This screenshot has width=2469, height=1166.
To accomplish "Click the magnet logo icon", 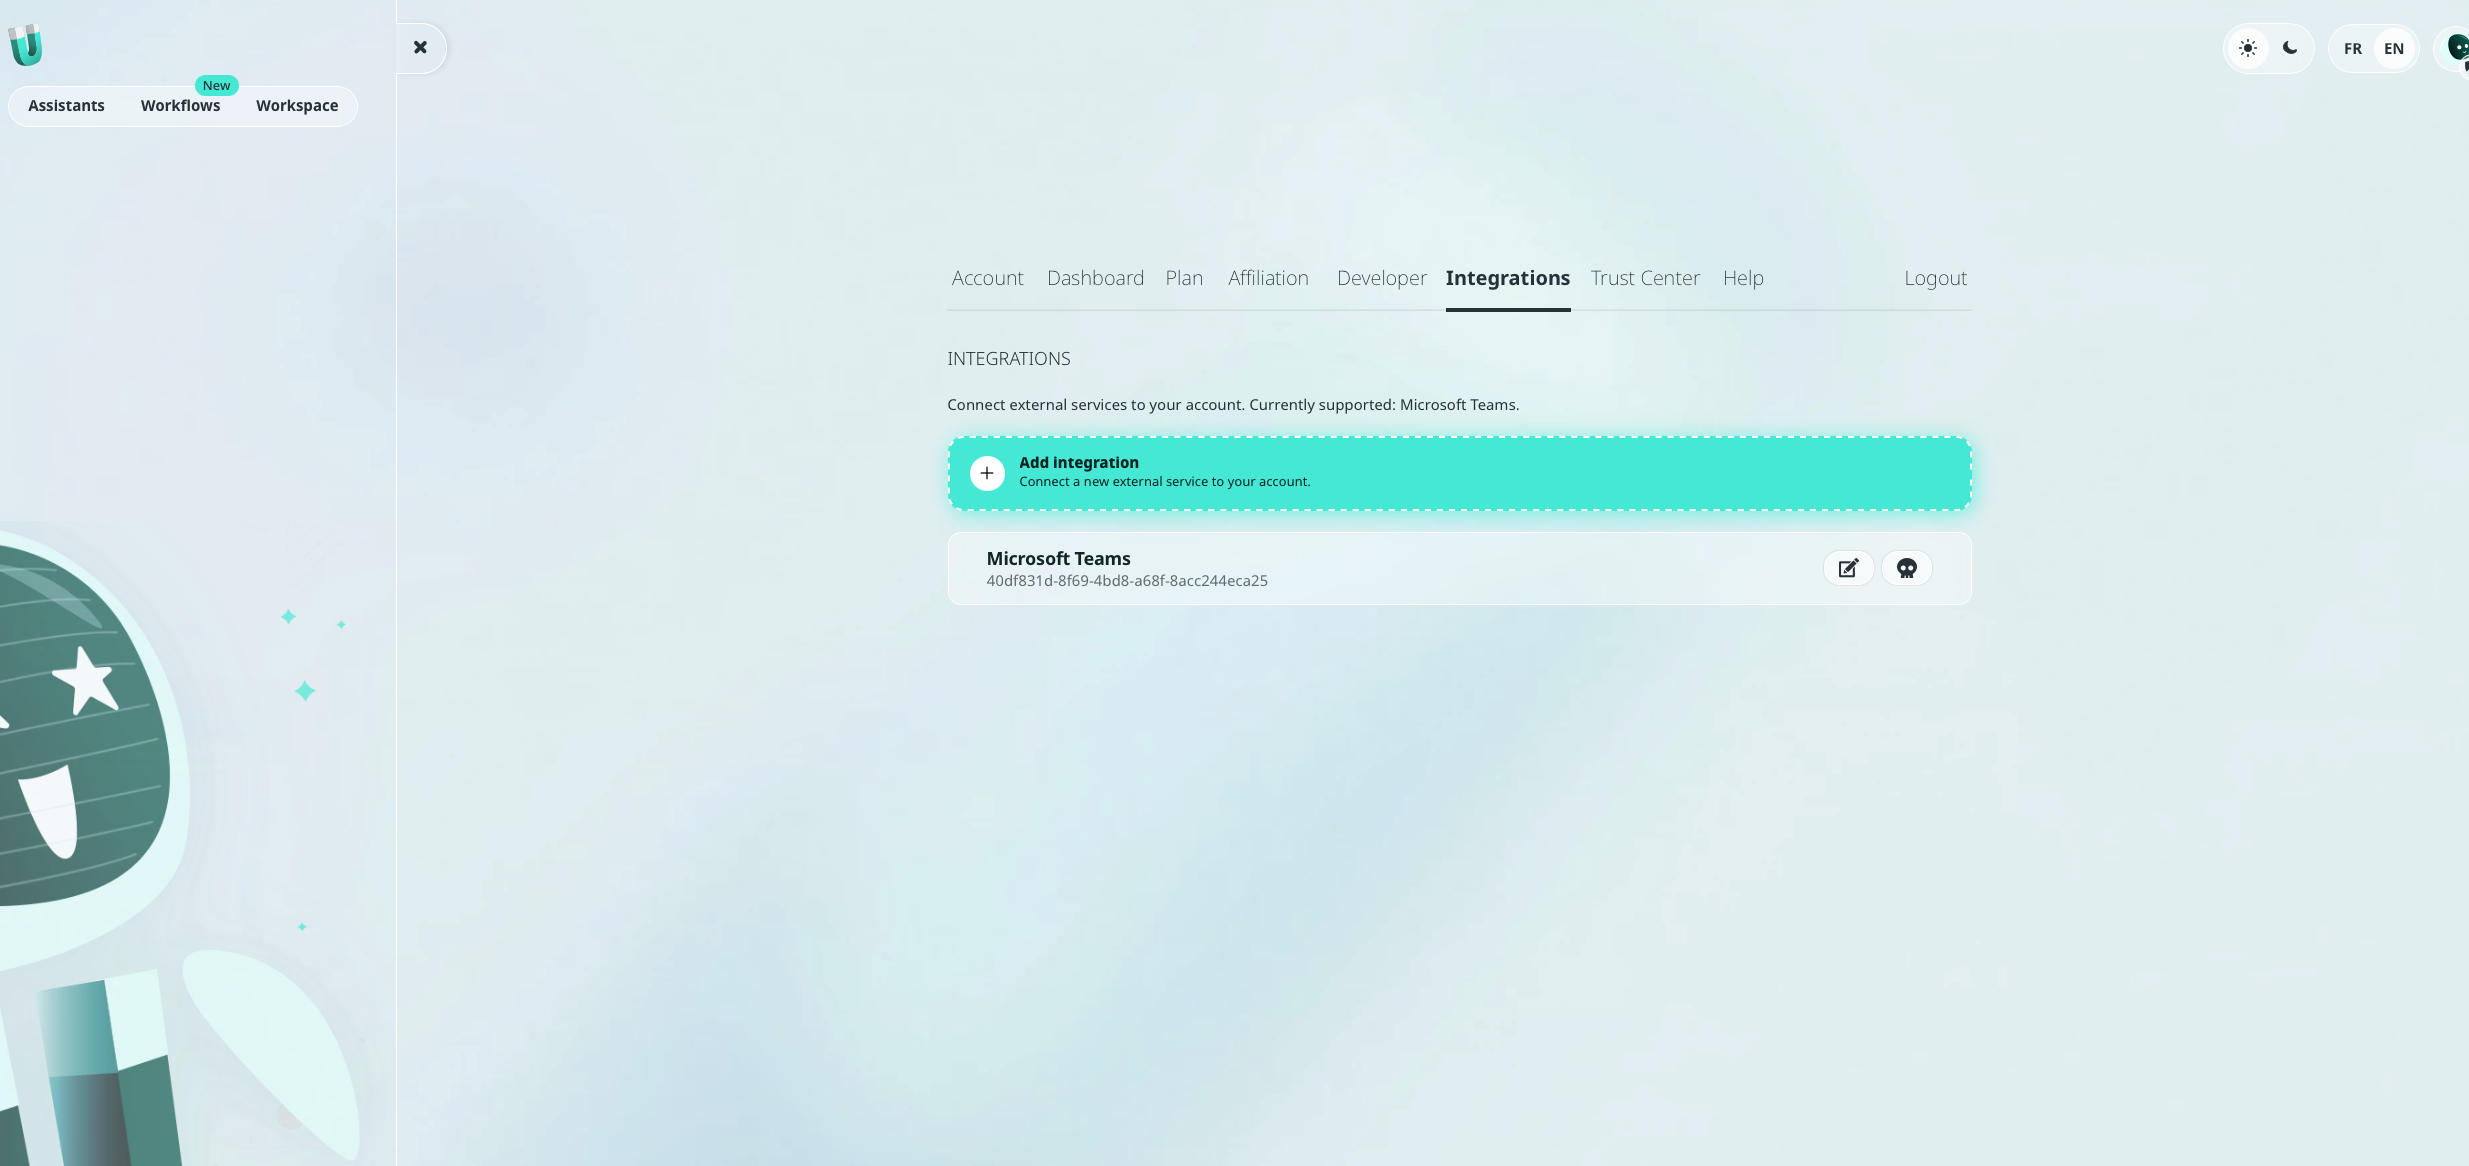I will click(26, 45).
